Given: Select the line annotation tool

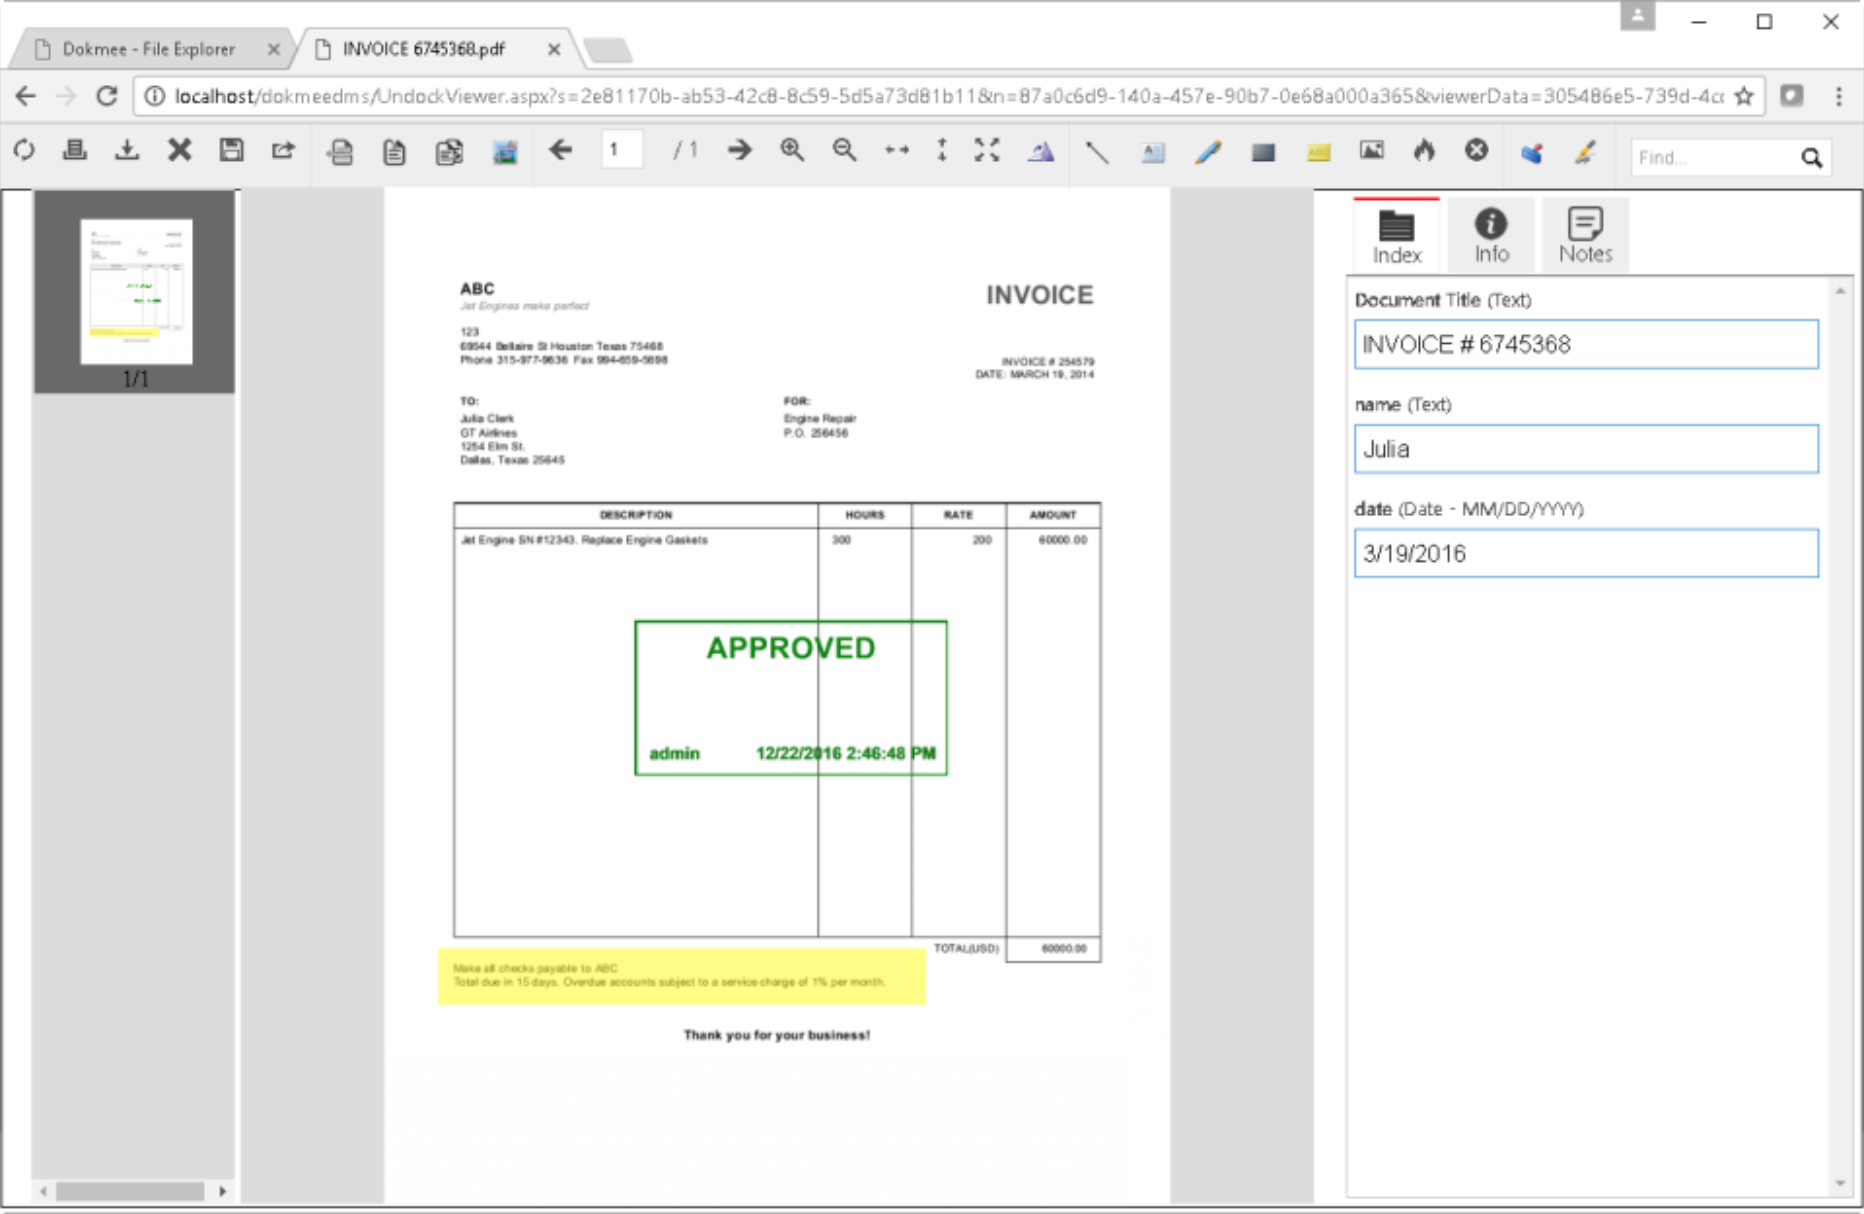Looking at the screenshot, I should tap(1097, 152).
